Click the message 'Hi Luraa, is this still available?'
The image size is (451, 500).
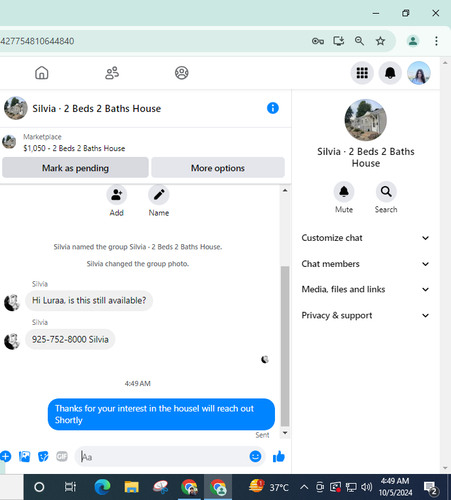click(x=89, y=301)
